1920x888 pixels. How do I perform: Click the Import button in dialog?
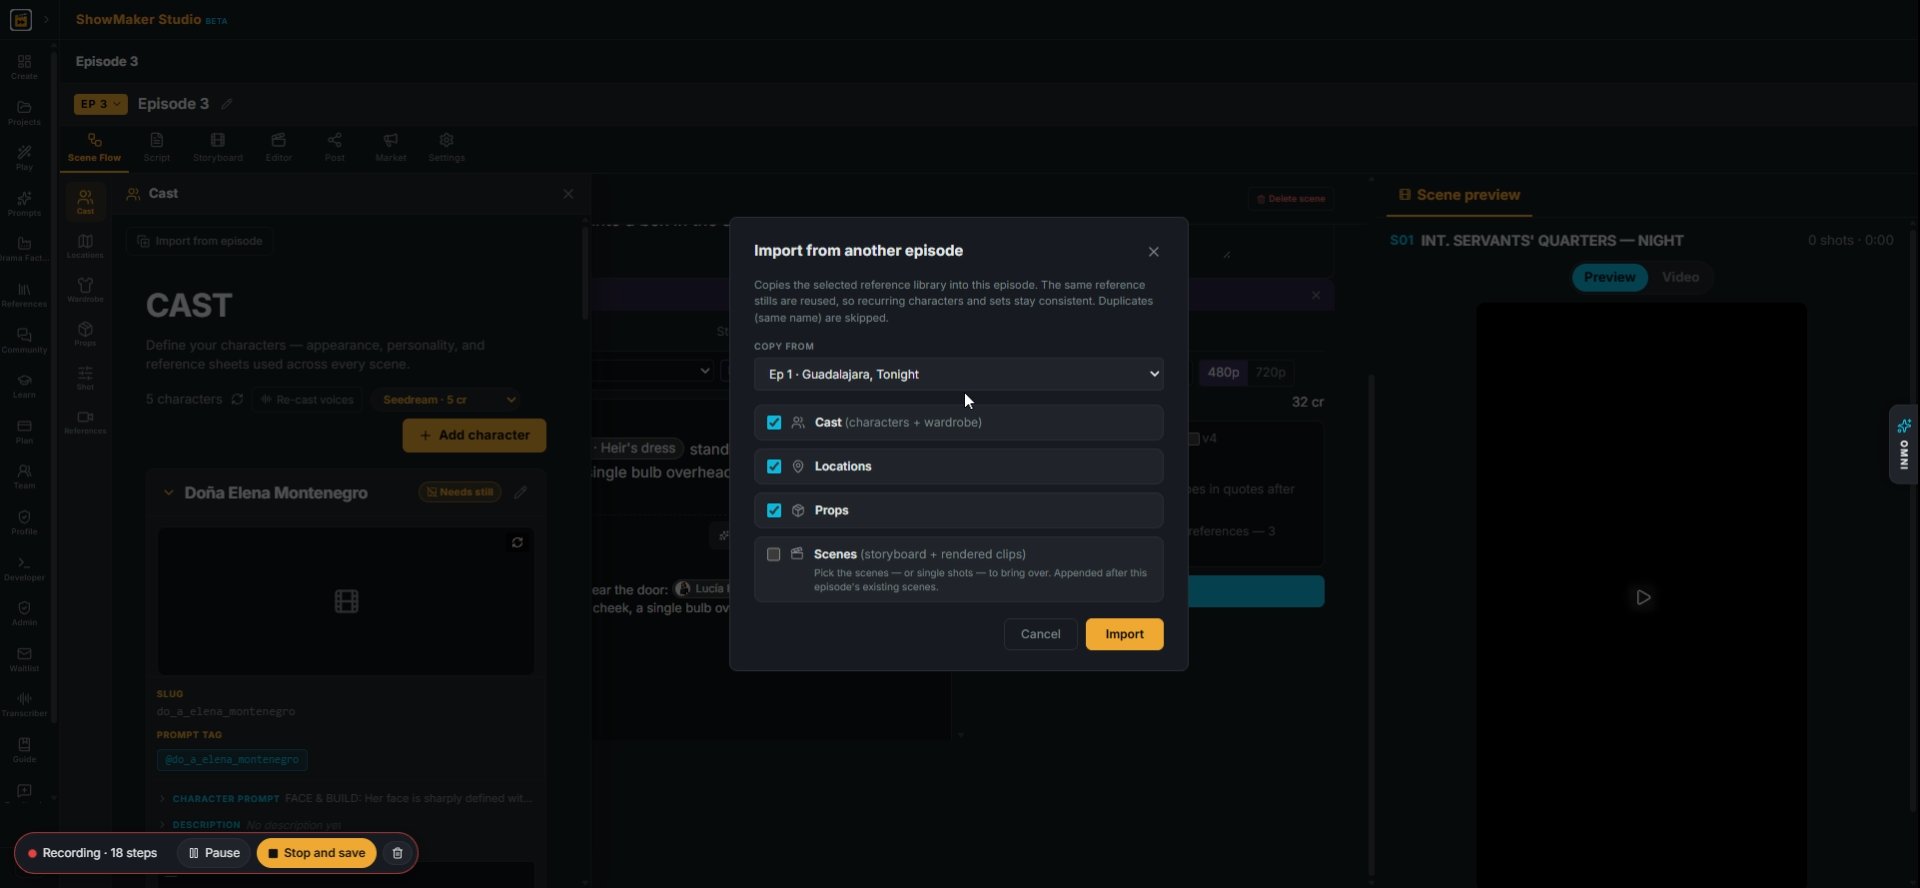click(x=1124, y=634)
